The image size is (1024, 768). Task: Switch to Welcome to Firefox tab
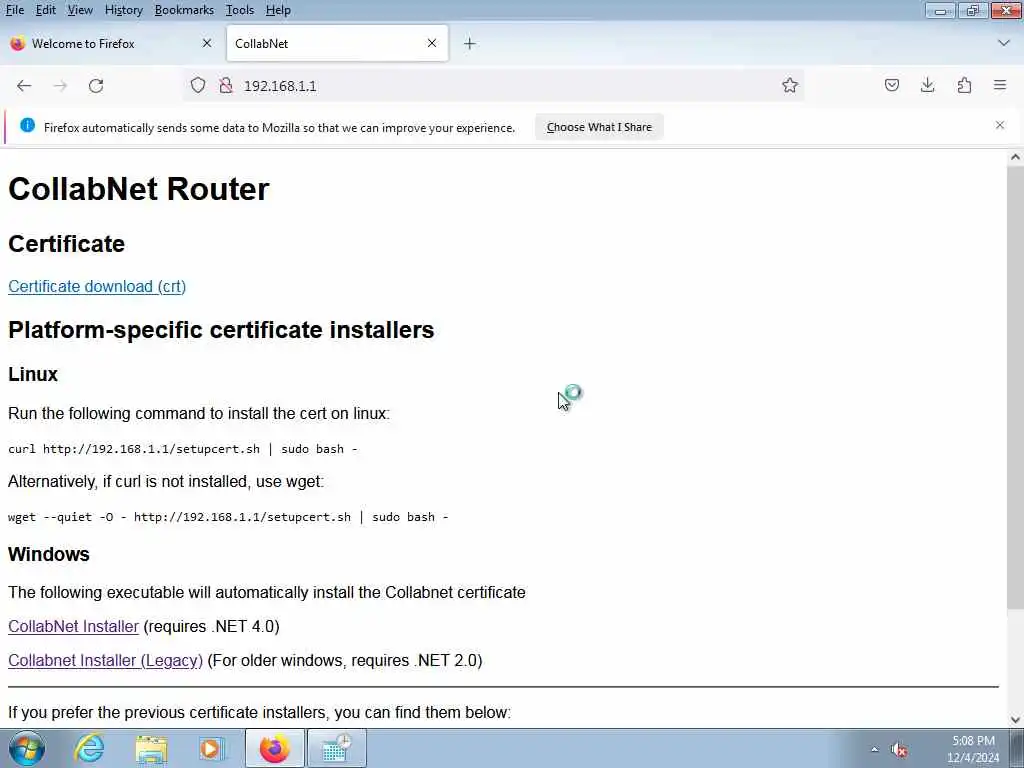(x=111, y=44)
